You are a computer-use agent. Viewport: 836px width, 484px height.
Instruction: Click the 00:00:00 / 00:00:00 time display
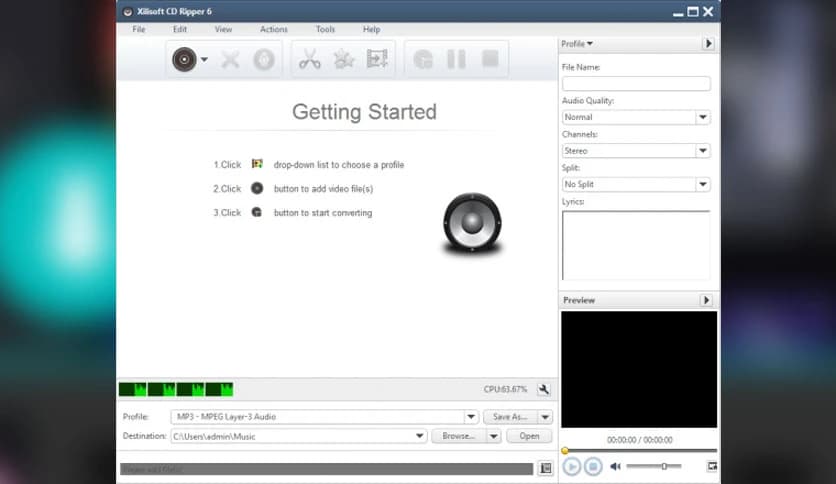pos(639,440)
